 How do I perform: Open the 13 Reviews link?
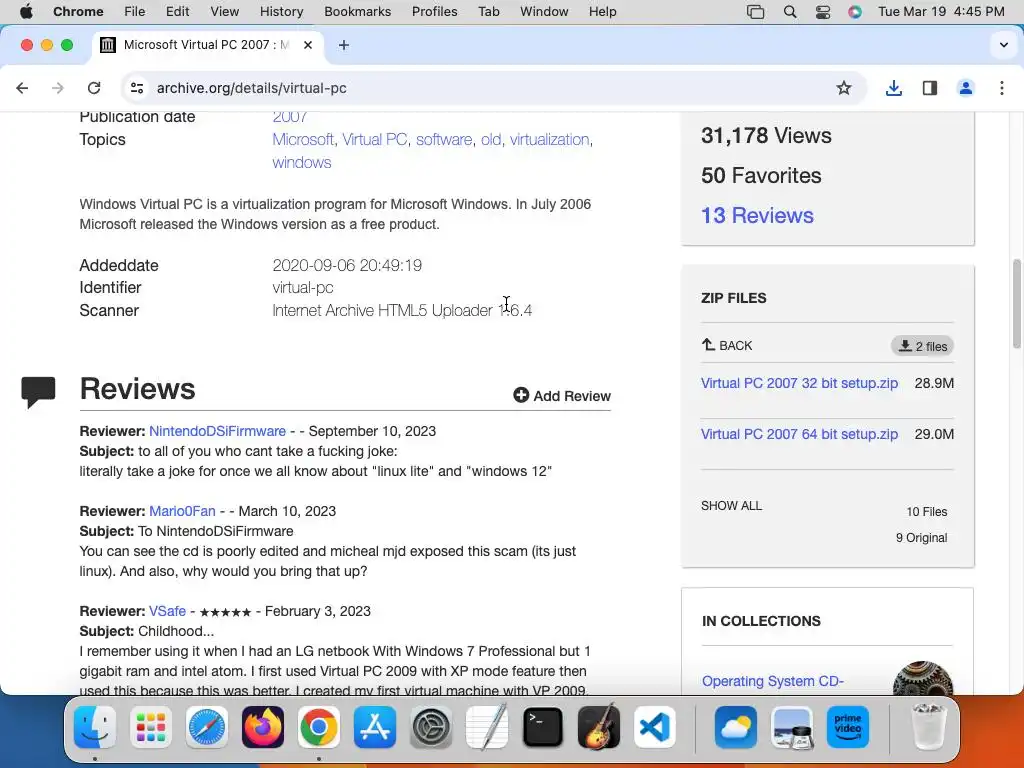click(x=757, y=216)
